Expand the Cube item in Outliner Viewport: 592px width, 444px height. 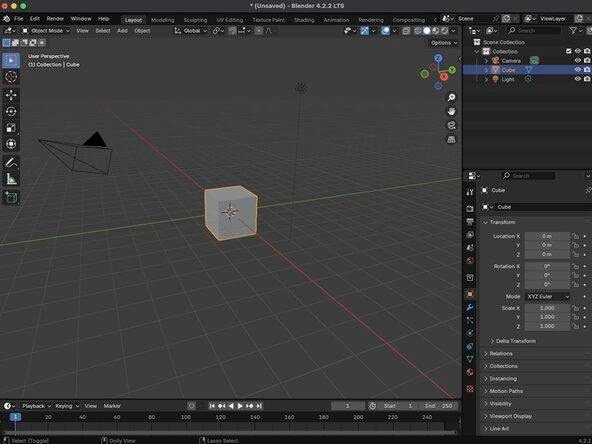coord(486,70)
